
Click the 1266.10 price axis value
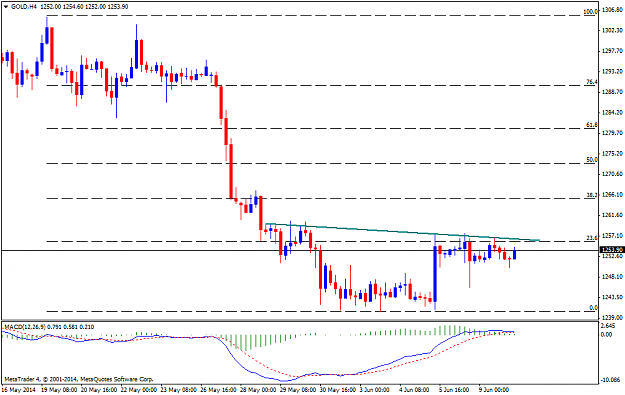tap(612, 195)
